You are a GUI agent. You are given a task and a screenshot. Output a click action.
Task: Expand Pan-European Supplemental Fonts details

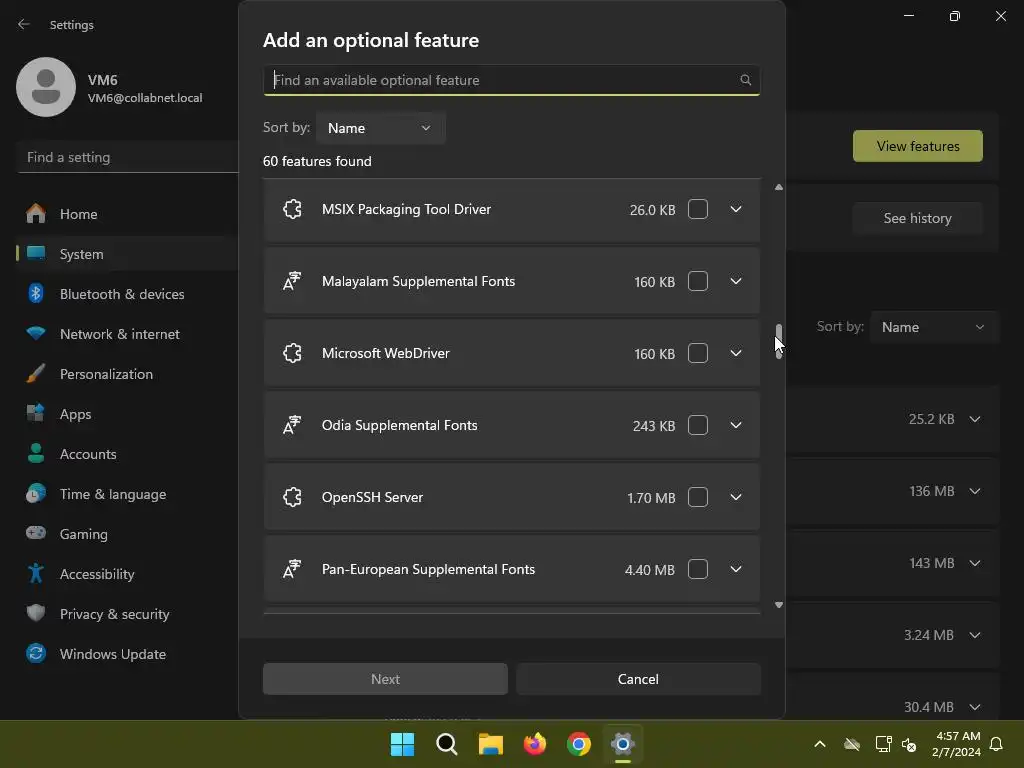735,569
